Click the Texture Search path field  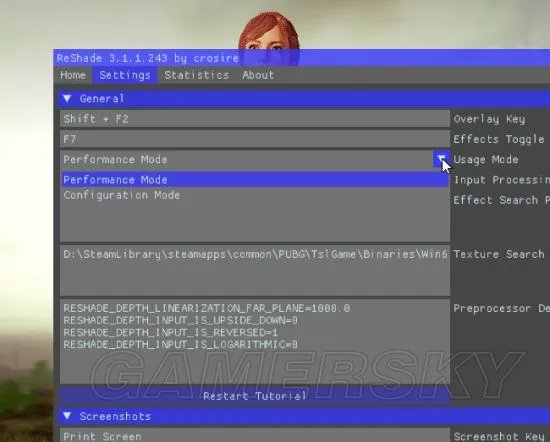tap(255, 270)
